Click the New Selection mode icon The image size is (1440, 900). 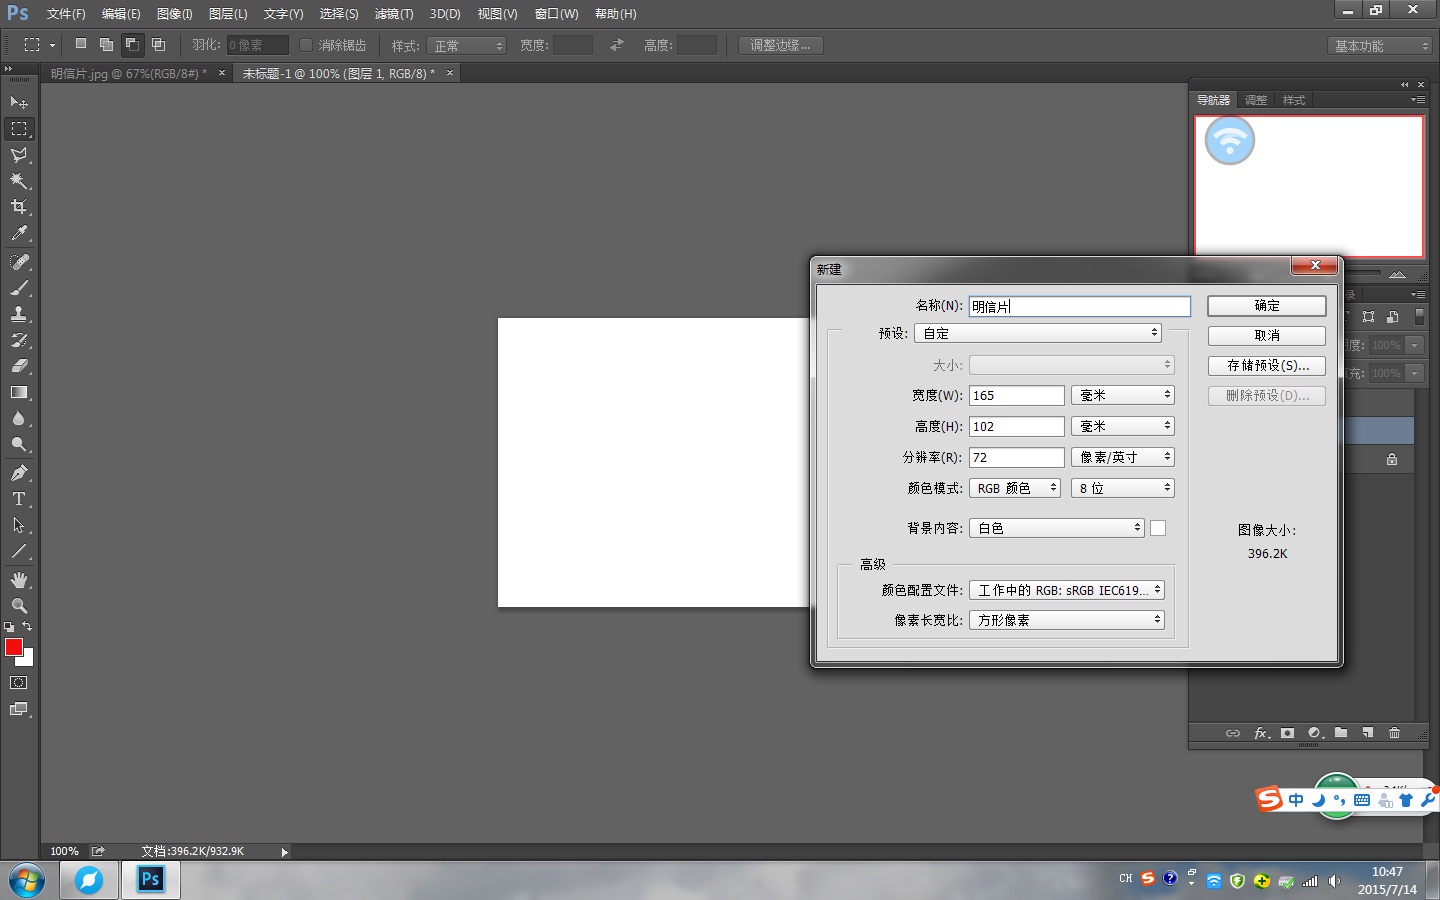81,44
